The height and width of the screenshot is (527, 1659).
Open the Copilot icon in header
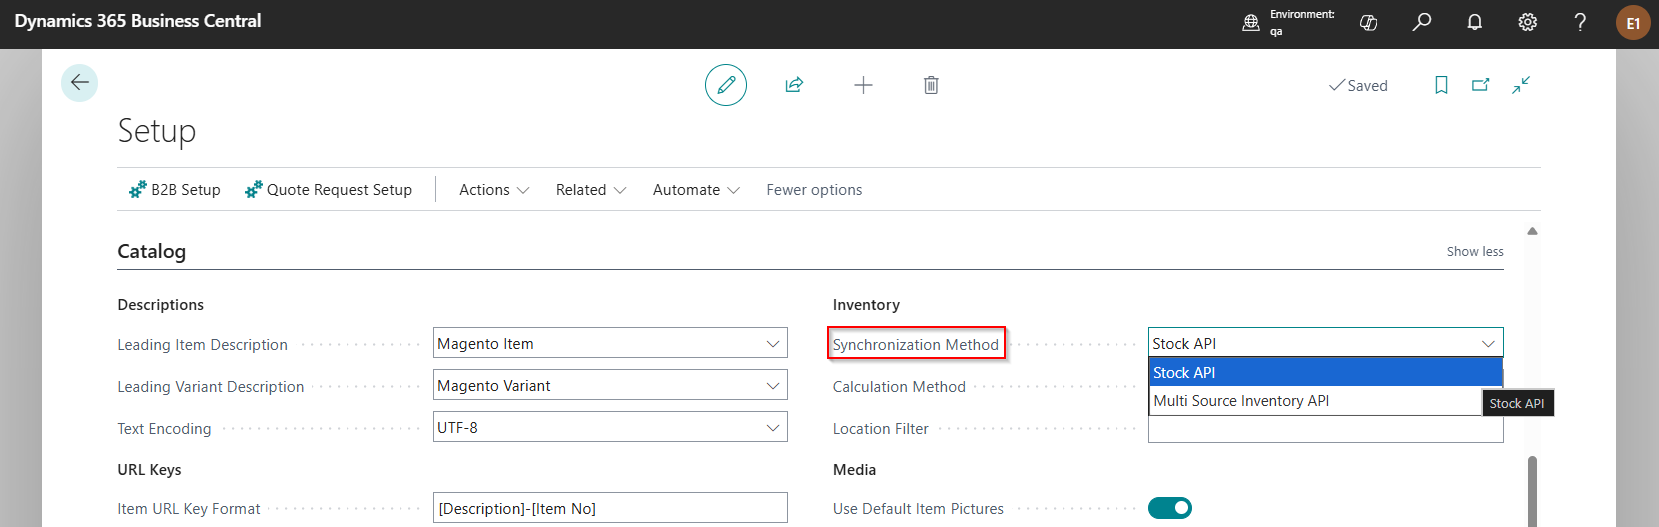(x=1369, y=22)
